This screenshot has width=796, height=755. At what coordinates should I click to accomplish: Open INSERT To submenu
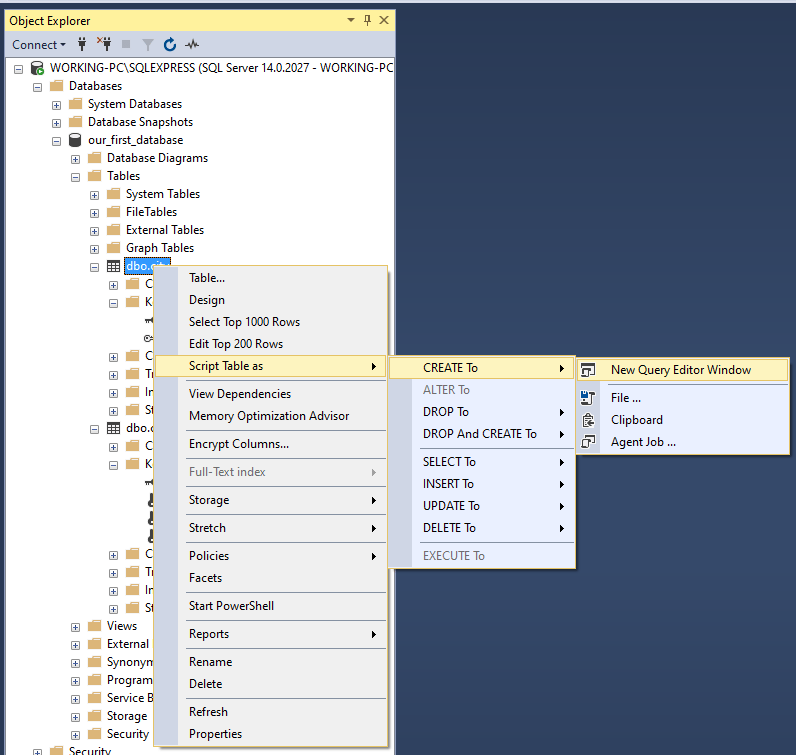coord(482,484)
